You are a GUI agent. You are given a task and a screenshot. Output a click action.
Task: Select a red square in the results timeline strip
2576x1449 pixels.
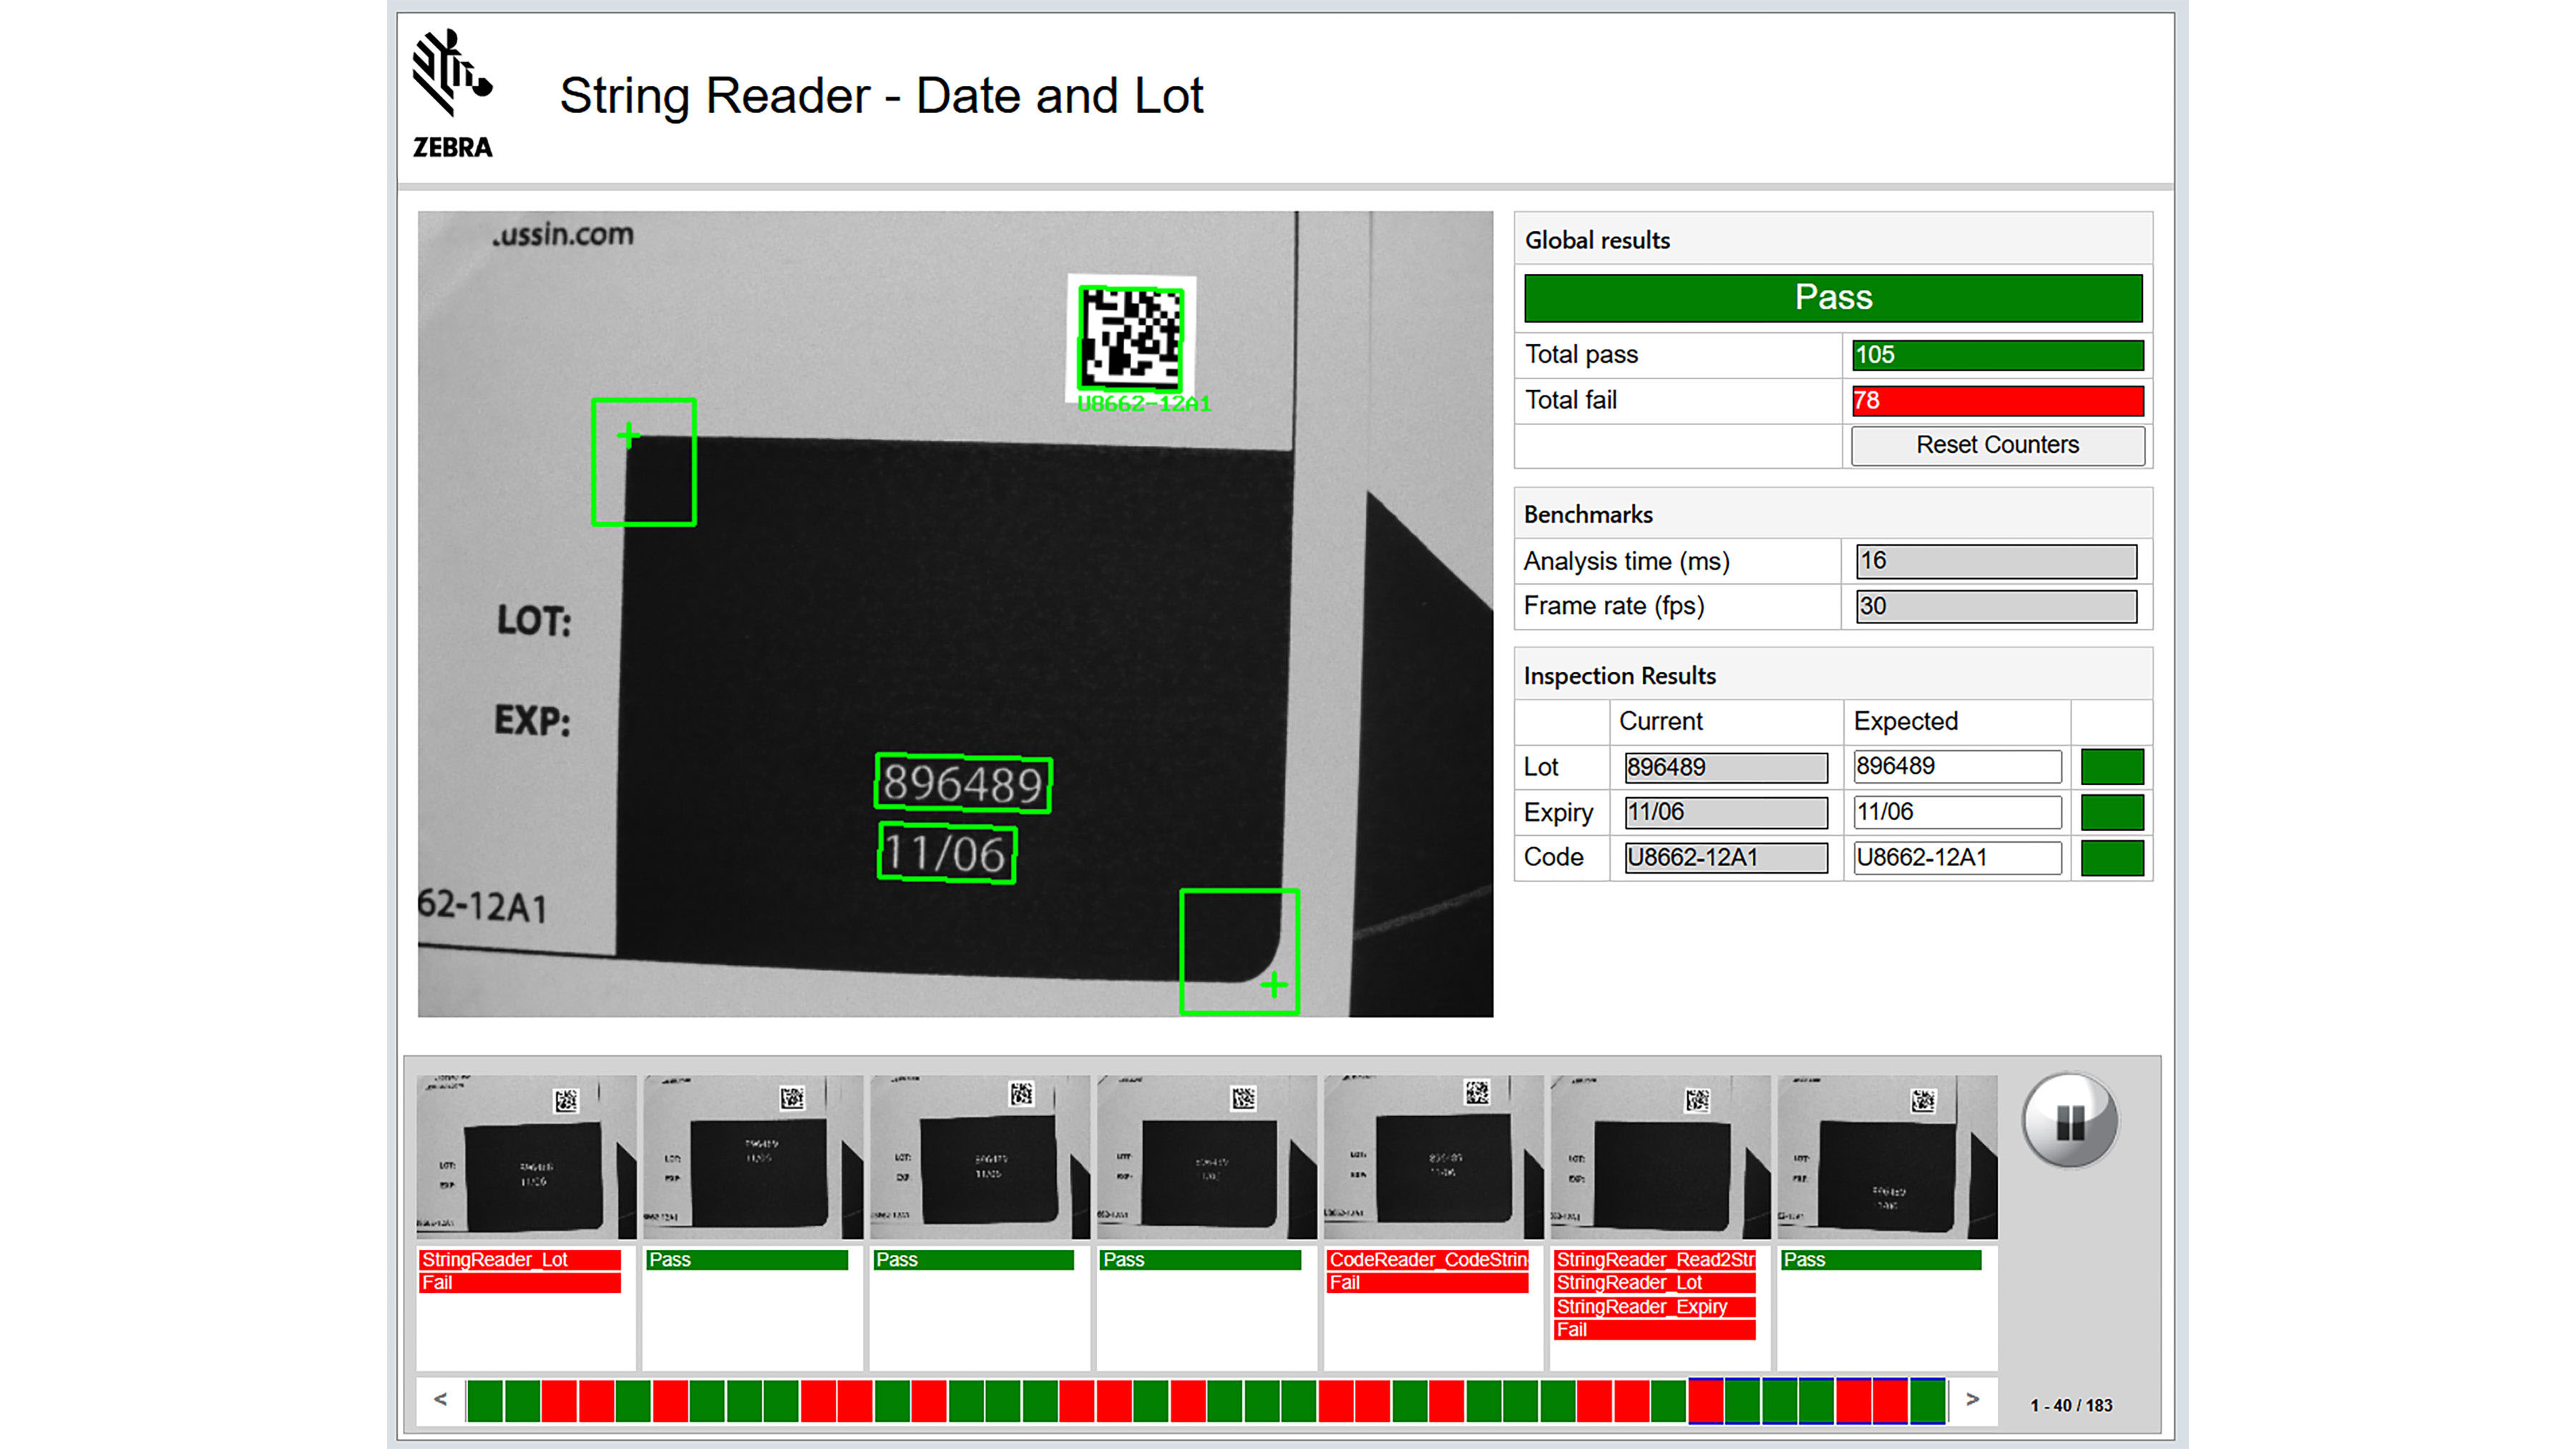pos(560,1400)
